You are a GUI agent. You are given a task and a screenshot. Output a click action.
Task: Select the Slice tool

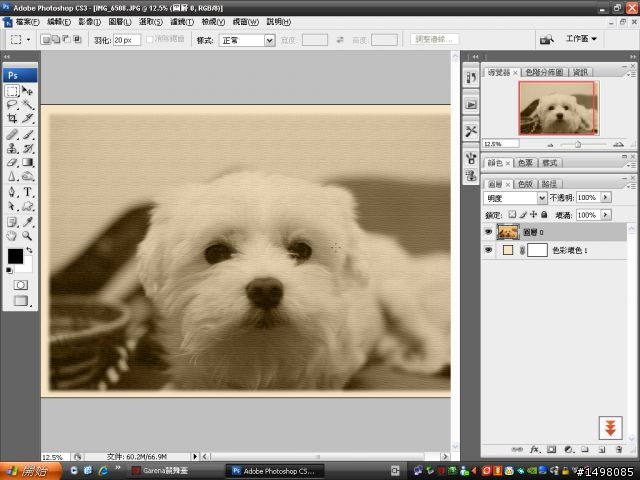point(27,118)
